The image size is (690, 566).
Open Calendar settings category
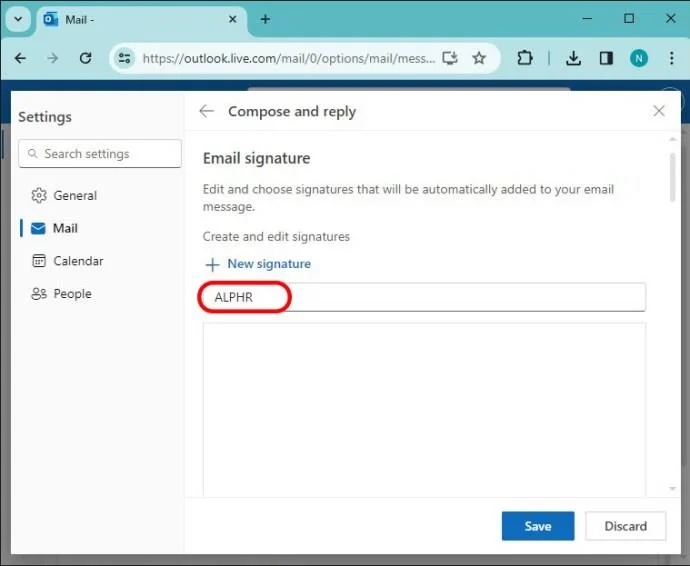68,261
